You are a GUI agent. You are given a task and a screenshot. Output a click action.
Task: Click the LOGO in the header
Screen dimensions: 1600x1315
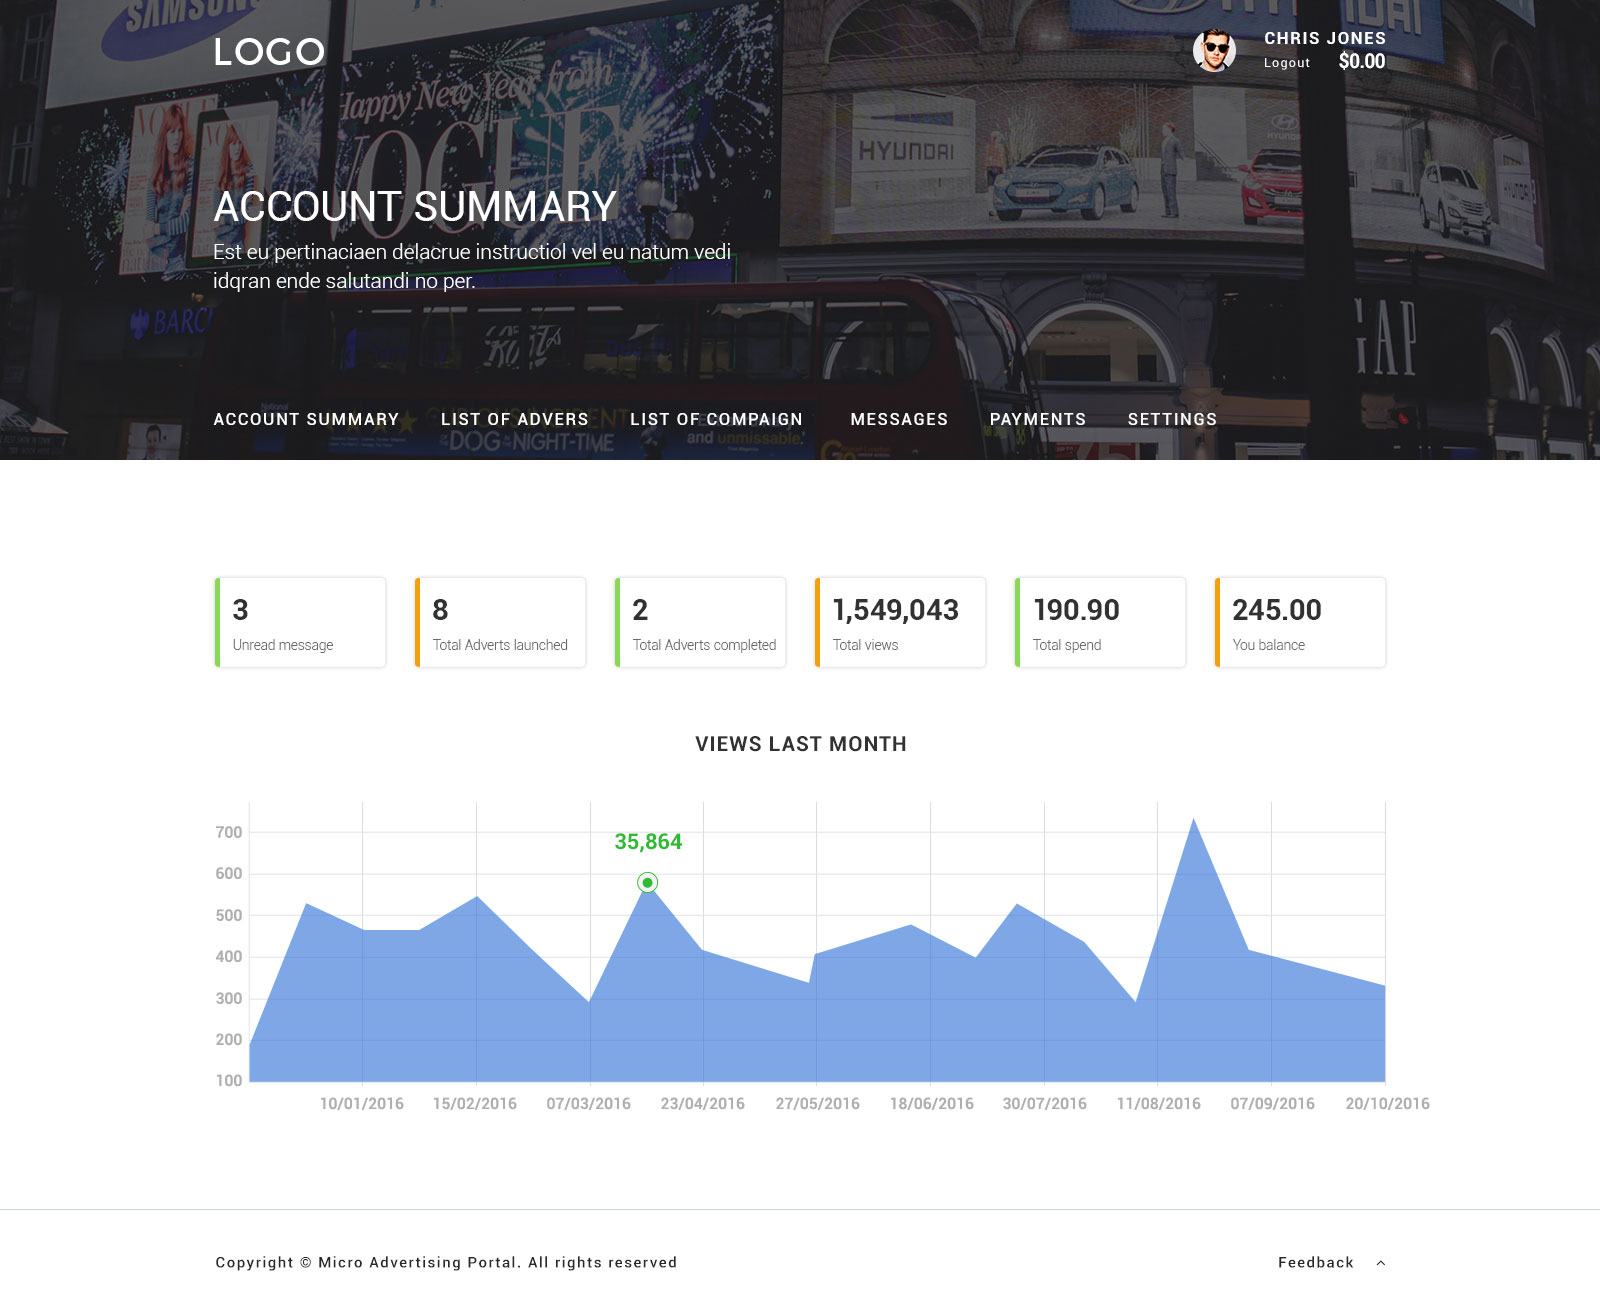268,51
